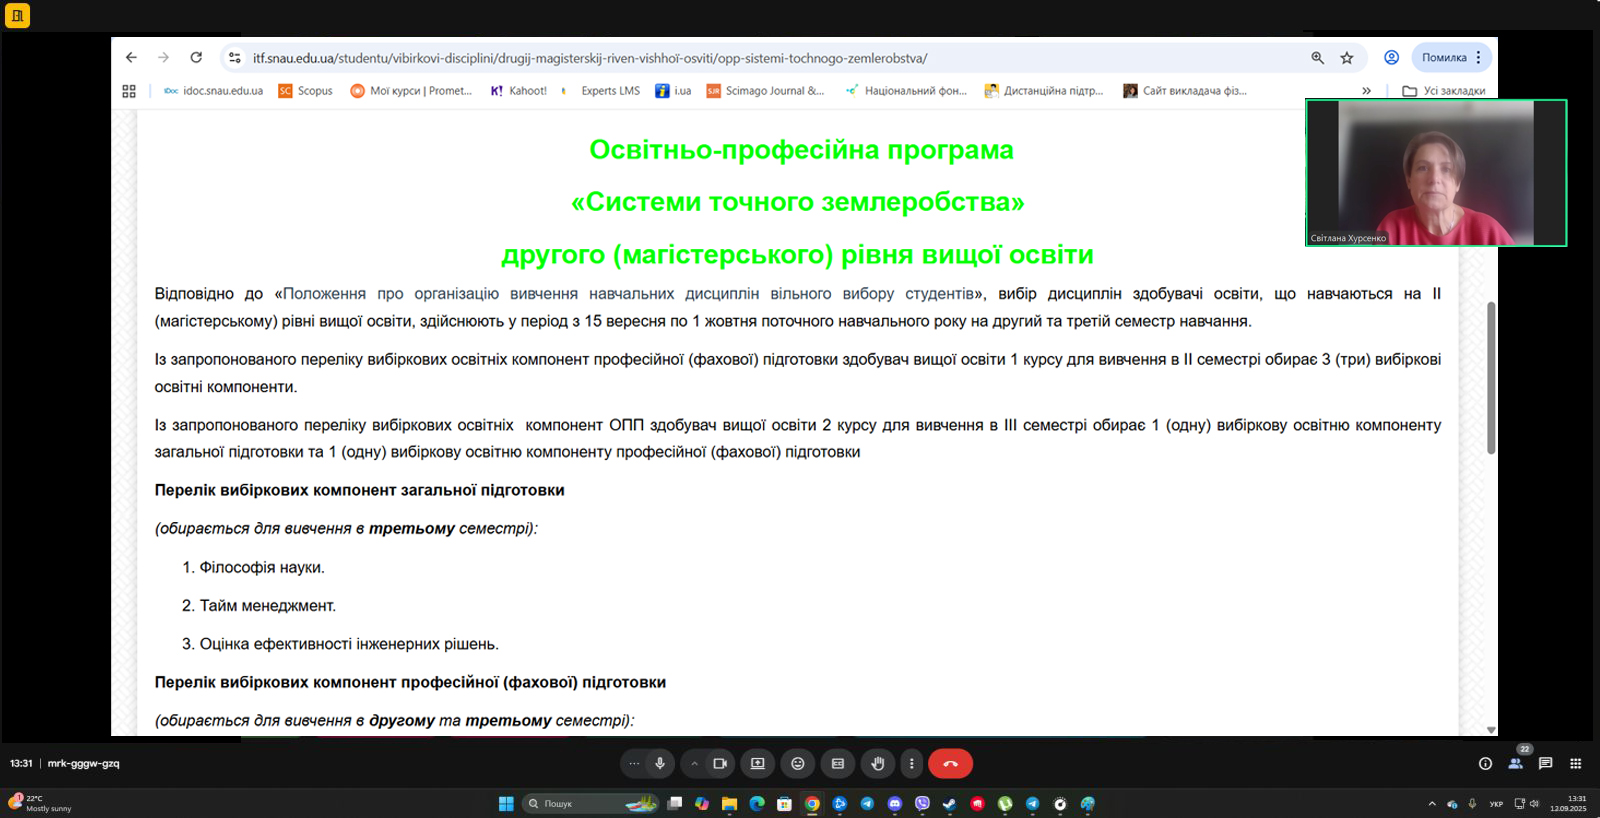This screenshot has width=1600, height=818.
Task: Show the participants panel with 22 people
Action: [x=1516, y=763]
